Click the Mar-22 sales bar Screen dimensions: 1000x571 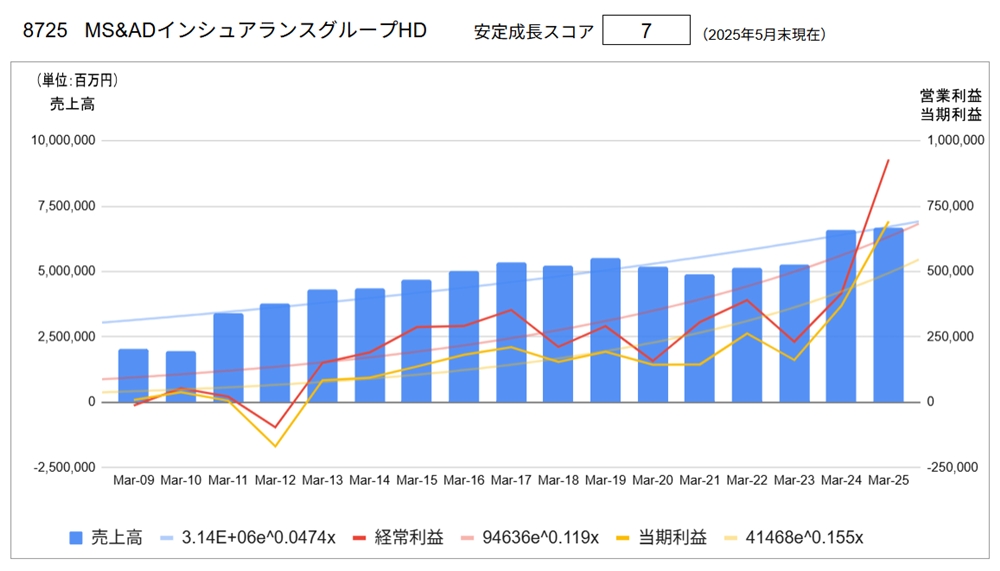[x=747, y=335]
